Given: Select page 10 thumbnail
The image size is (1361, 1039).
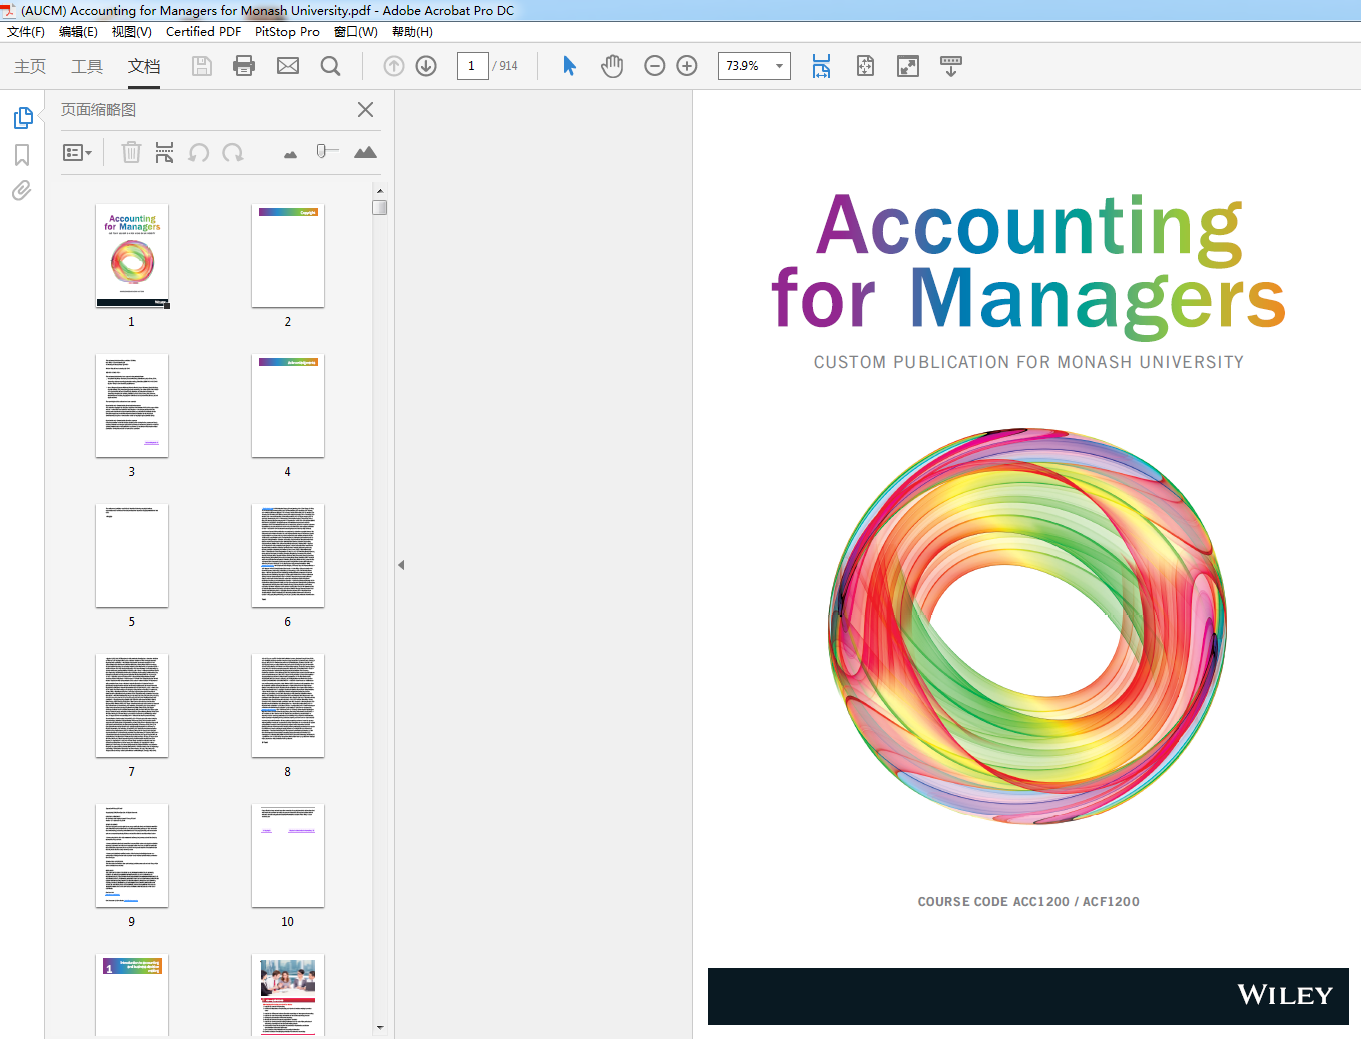Looking at the screenshot, I should click(288, 856).
